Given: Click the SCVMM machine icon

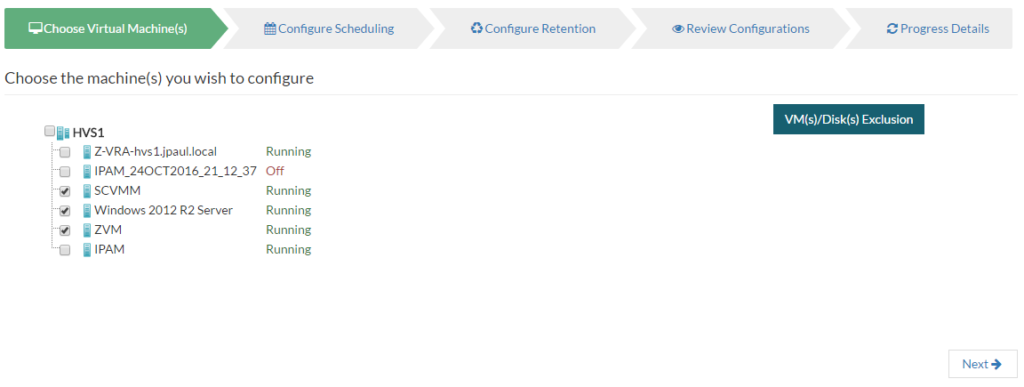Looking at the screenshot, I should [x=86, y=191].
